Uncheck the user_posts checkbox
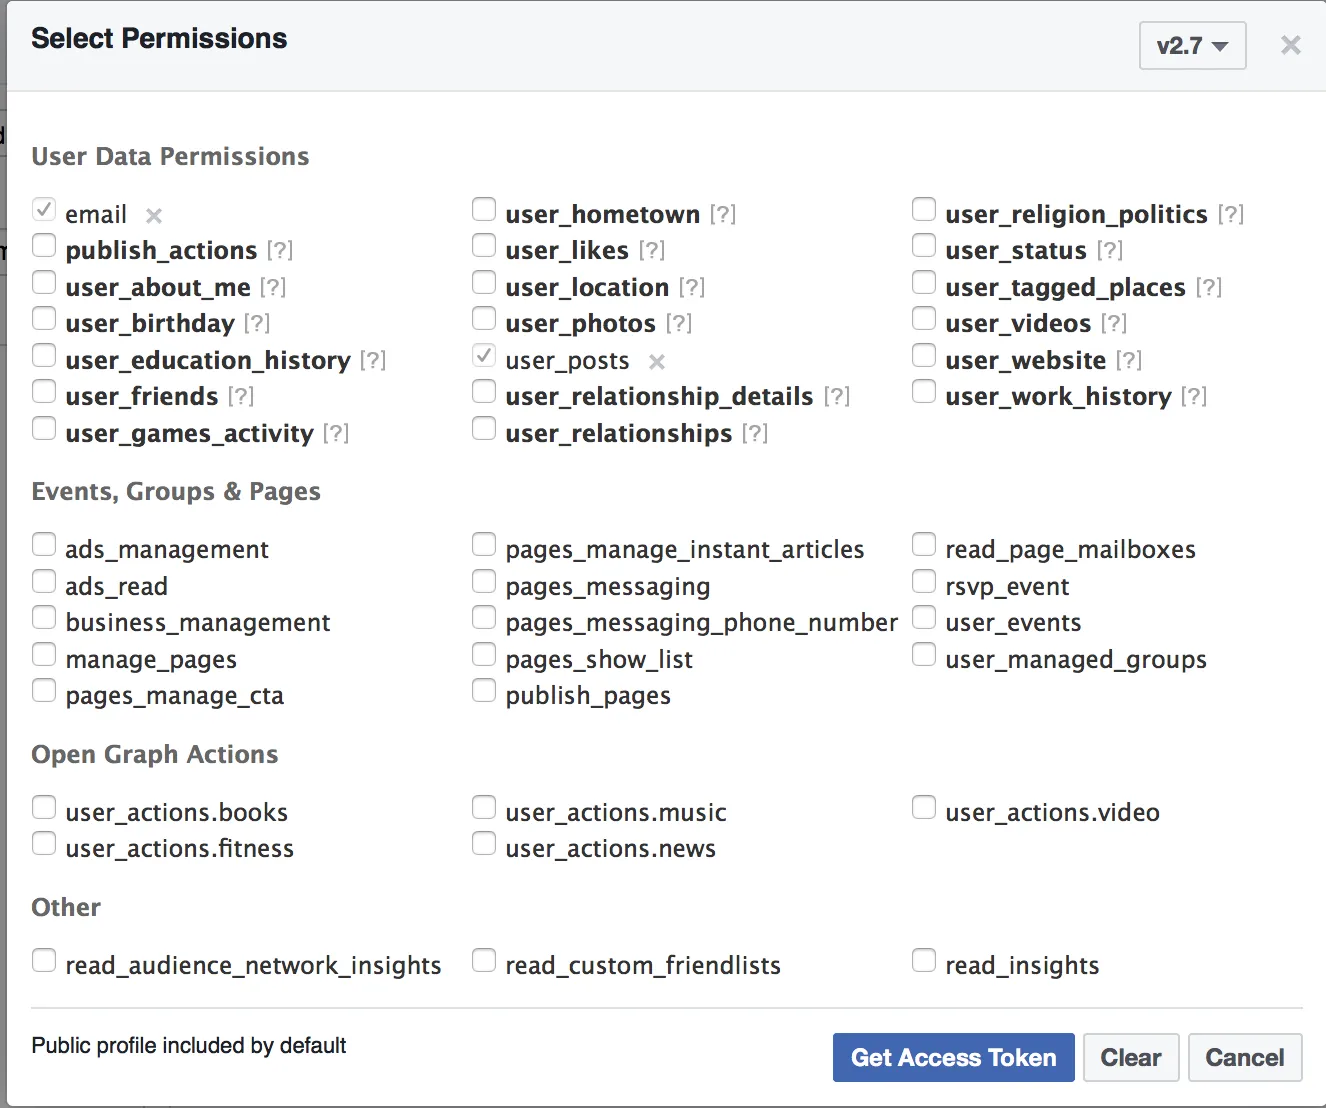Image resolution: width=1326 pixels, height=1108 pixels. (484, 356)
